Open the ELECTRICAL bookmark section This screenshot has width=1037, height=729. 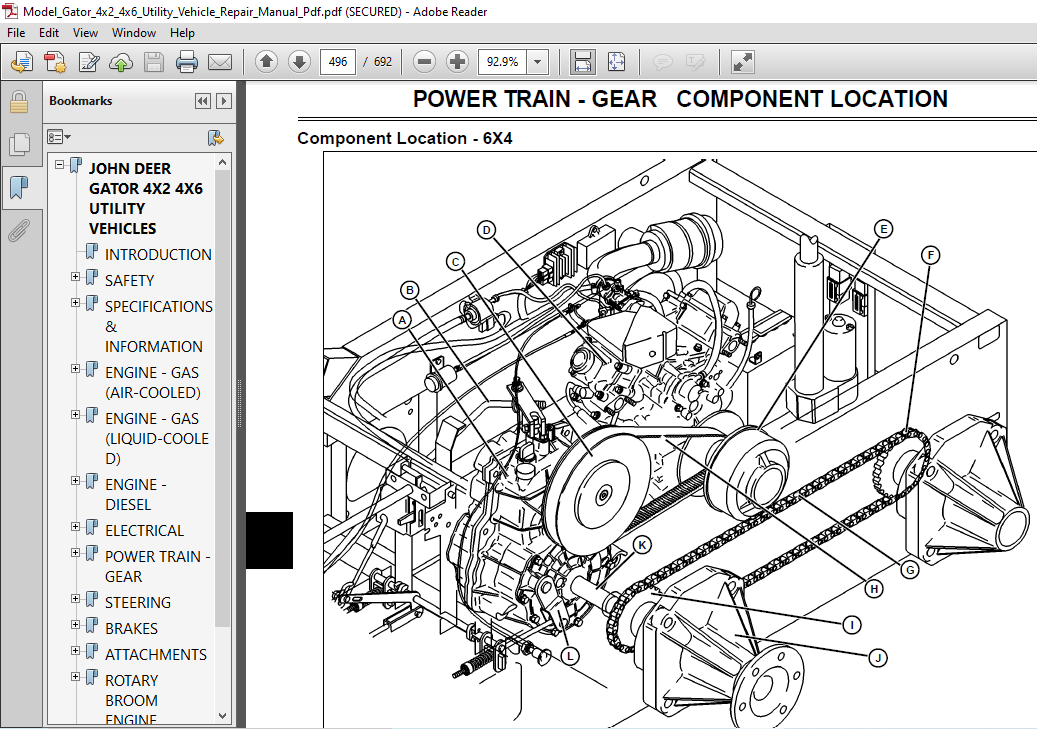(144, 531)
